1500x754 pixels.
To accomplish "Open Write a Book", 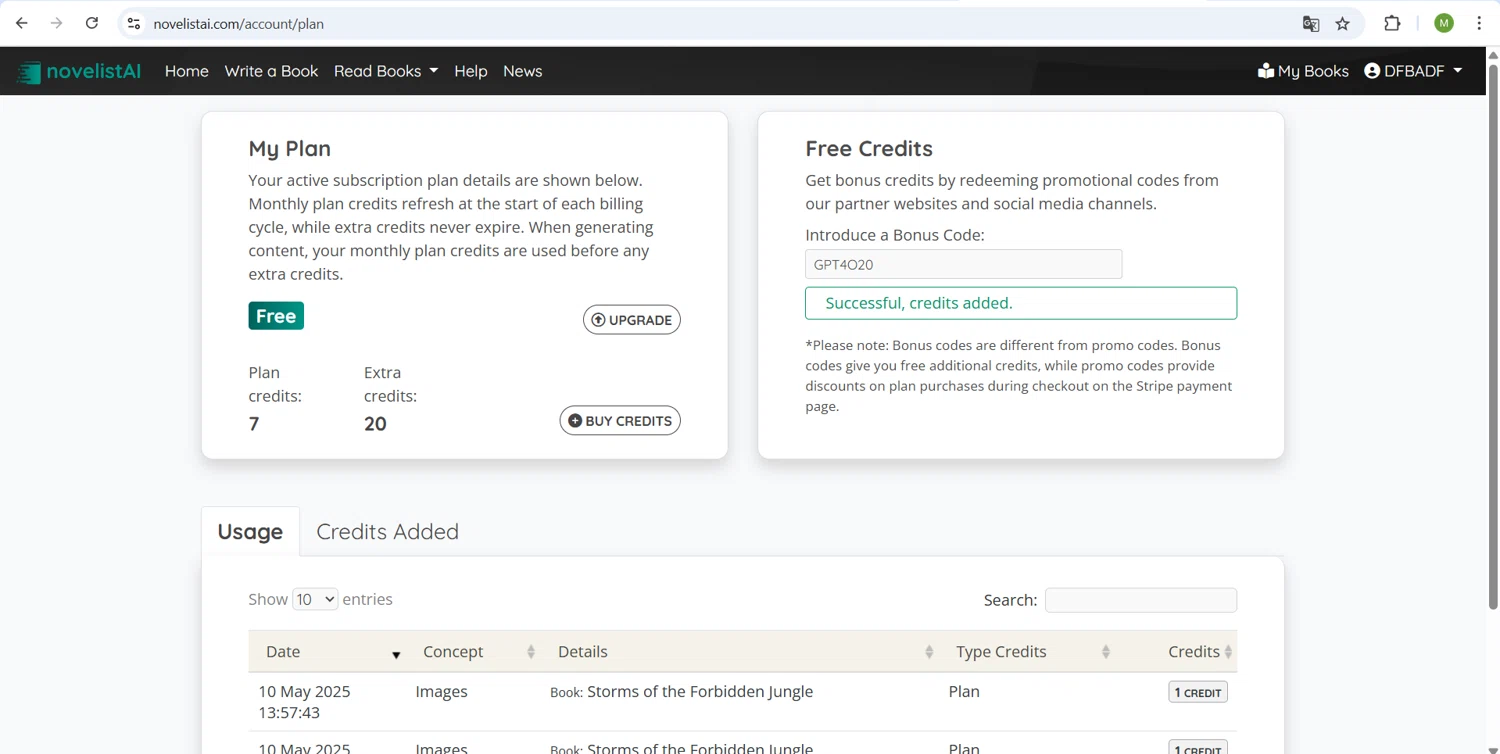I will click(271, 71).
